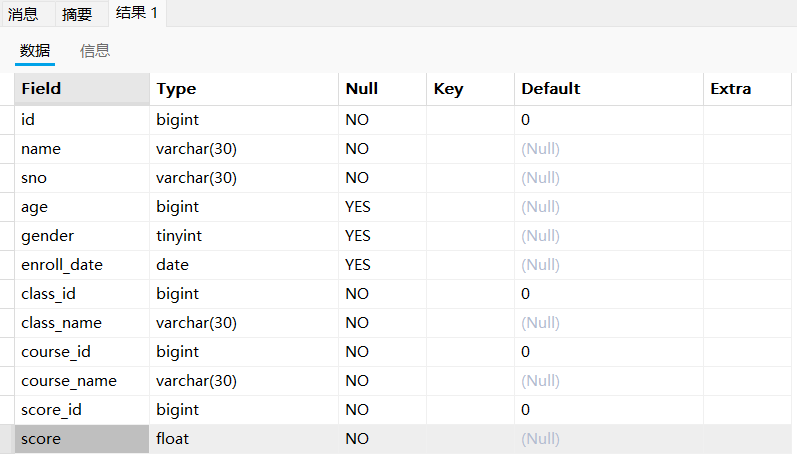
Task: Click the Extra column header
Action: point(747,89)
